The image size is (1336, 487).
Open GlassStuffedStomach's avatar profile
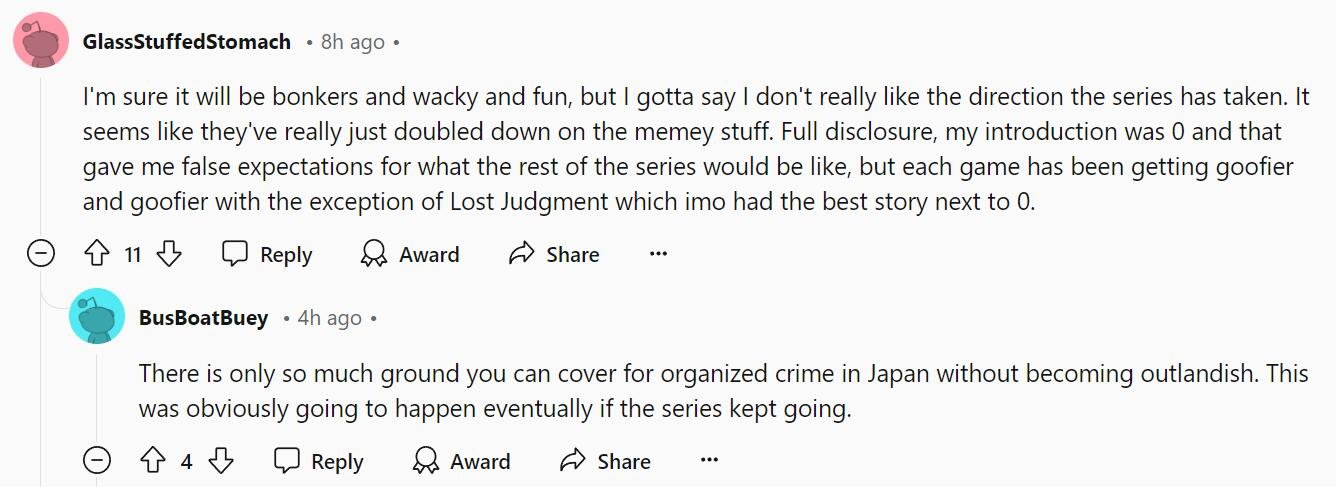[41, 42]
